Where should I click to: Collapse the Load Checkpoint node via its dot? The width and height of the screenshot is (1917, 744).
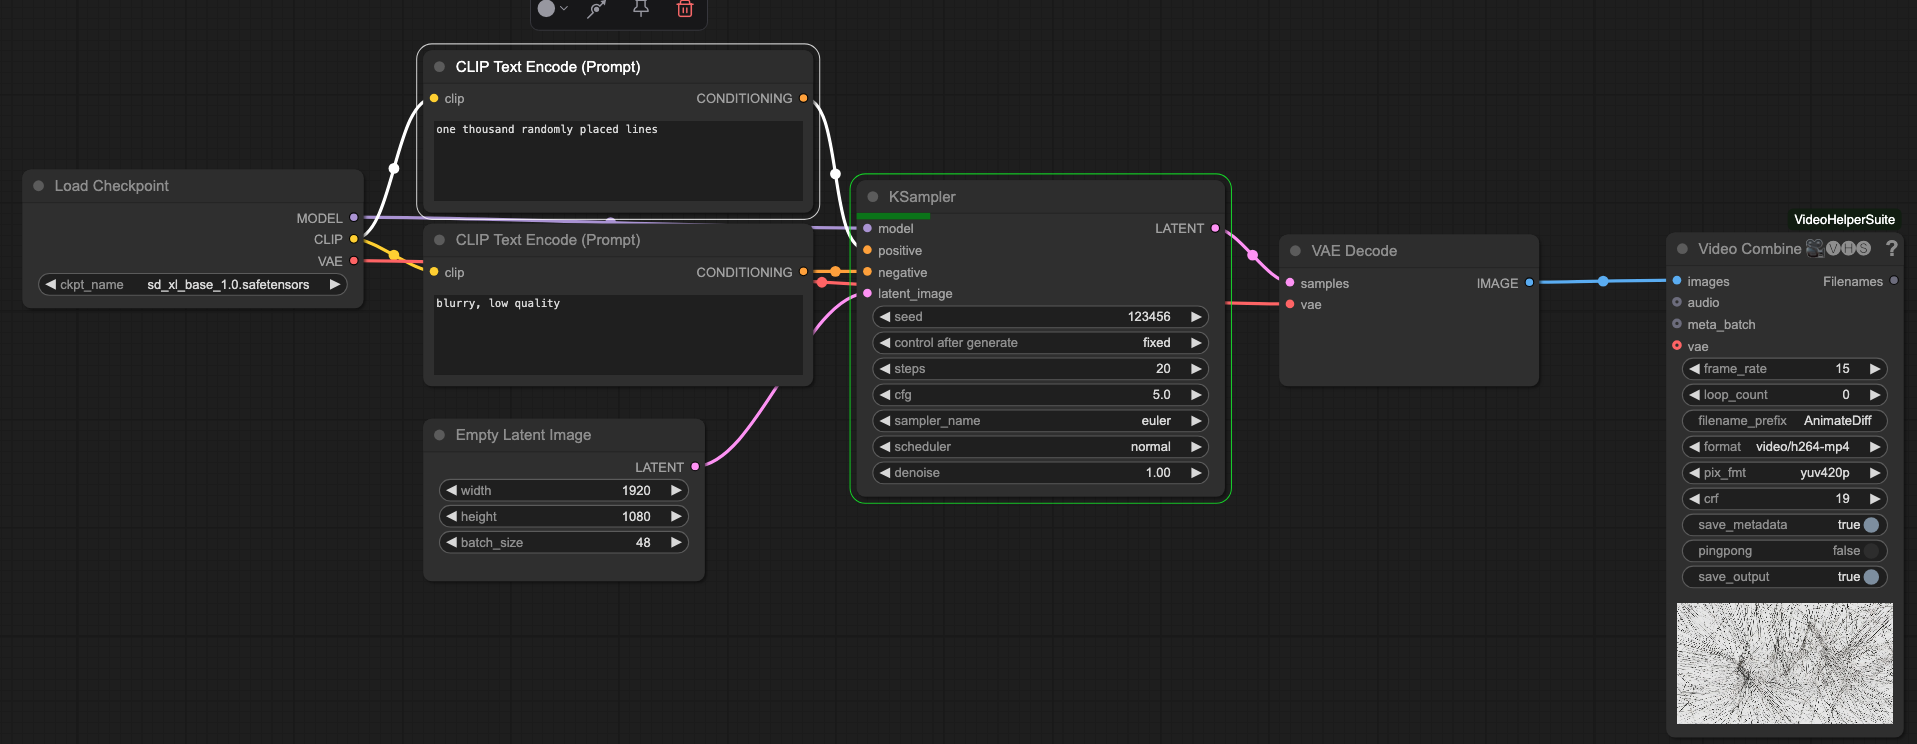[39, 186]
